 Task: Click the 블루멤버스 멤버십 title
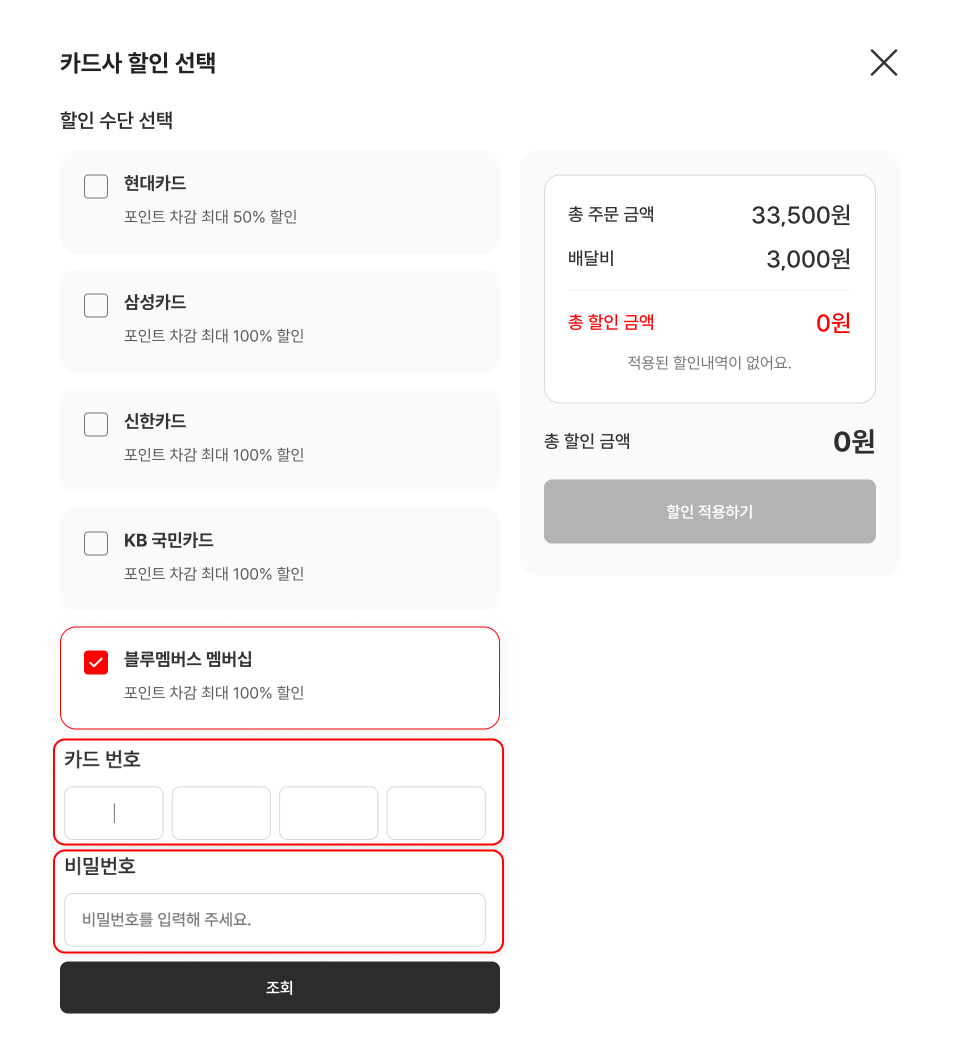click(x=188, y=659)
